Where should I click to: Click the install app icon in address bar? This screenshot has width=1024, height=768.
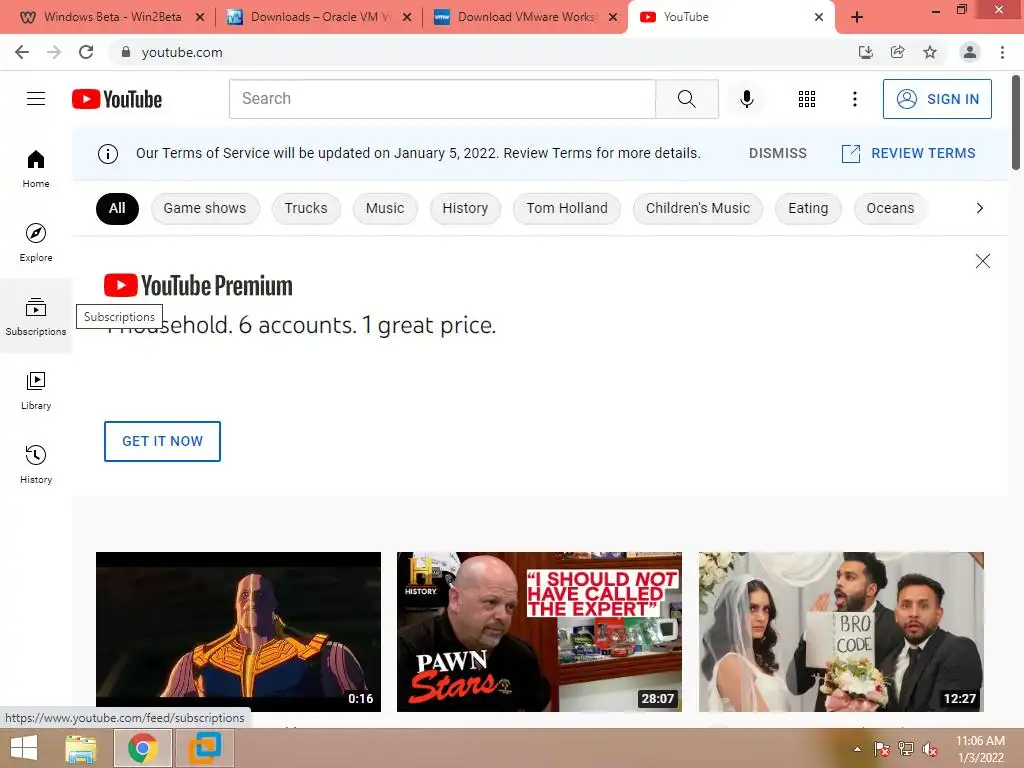click(865, 52)
